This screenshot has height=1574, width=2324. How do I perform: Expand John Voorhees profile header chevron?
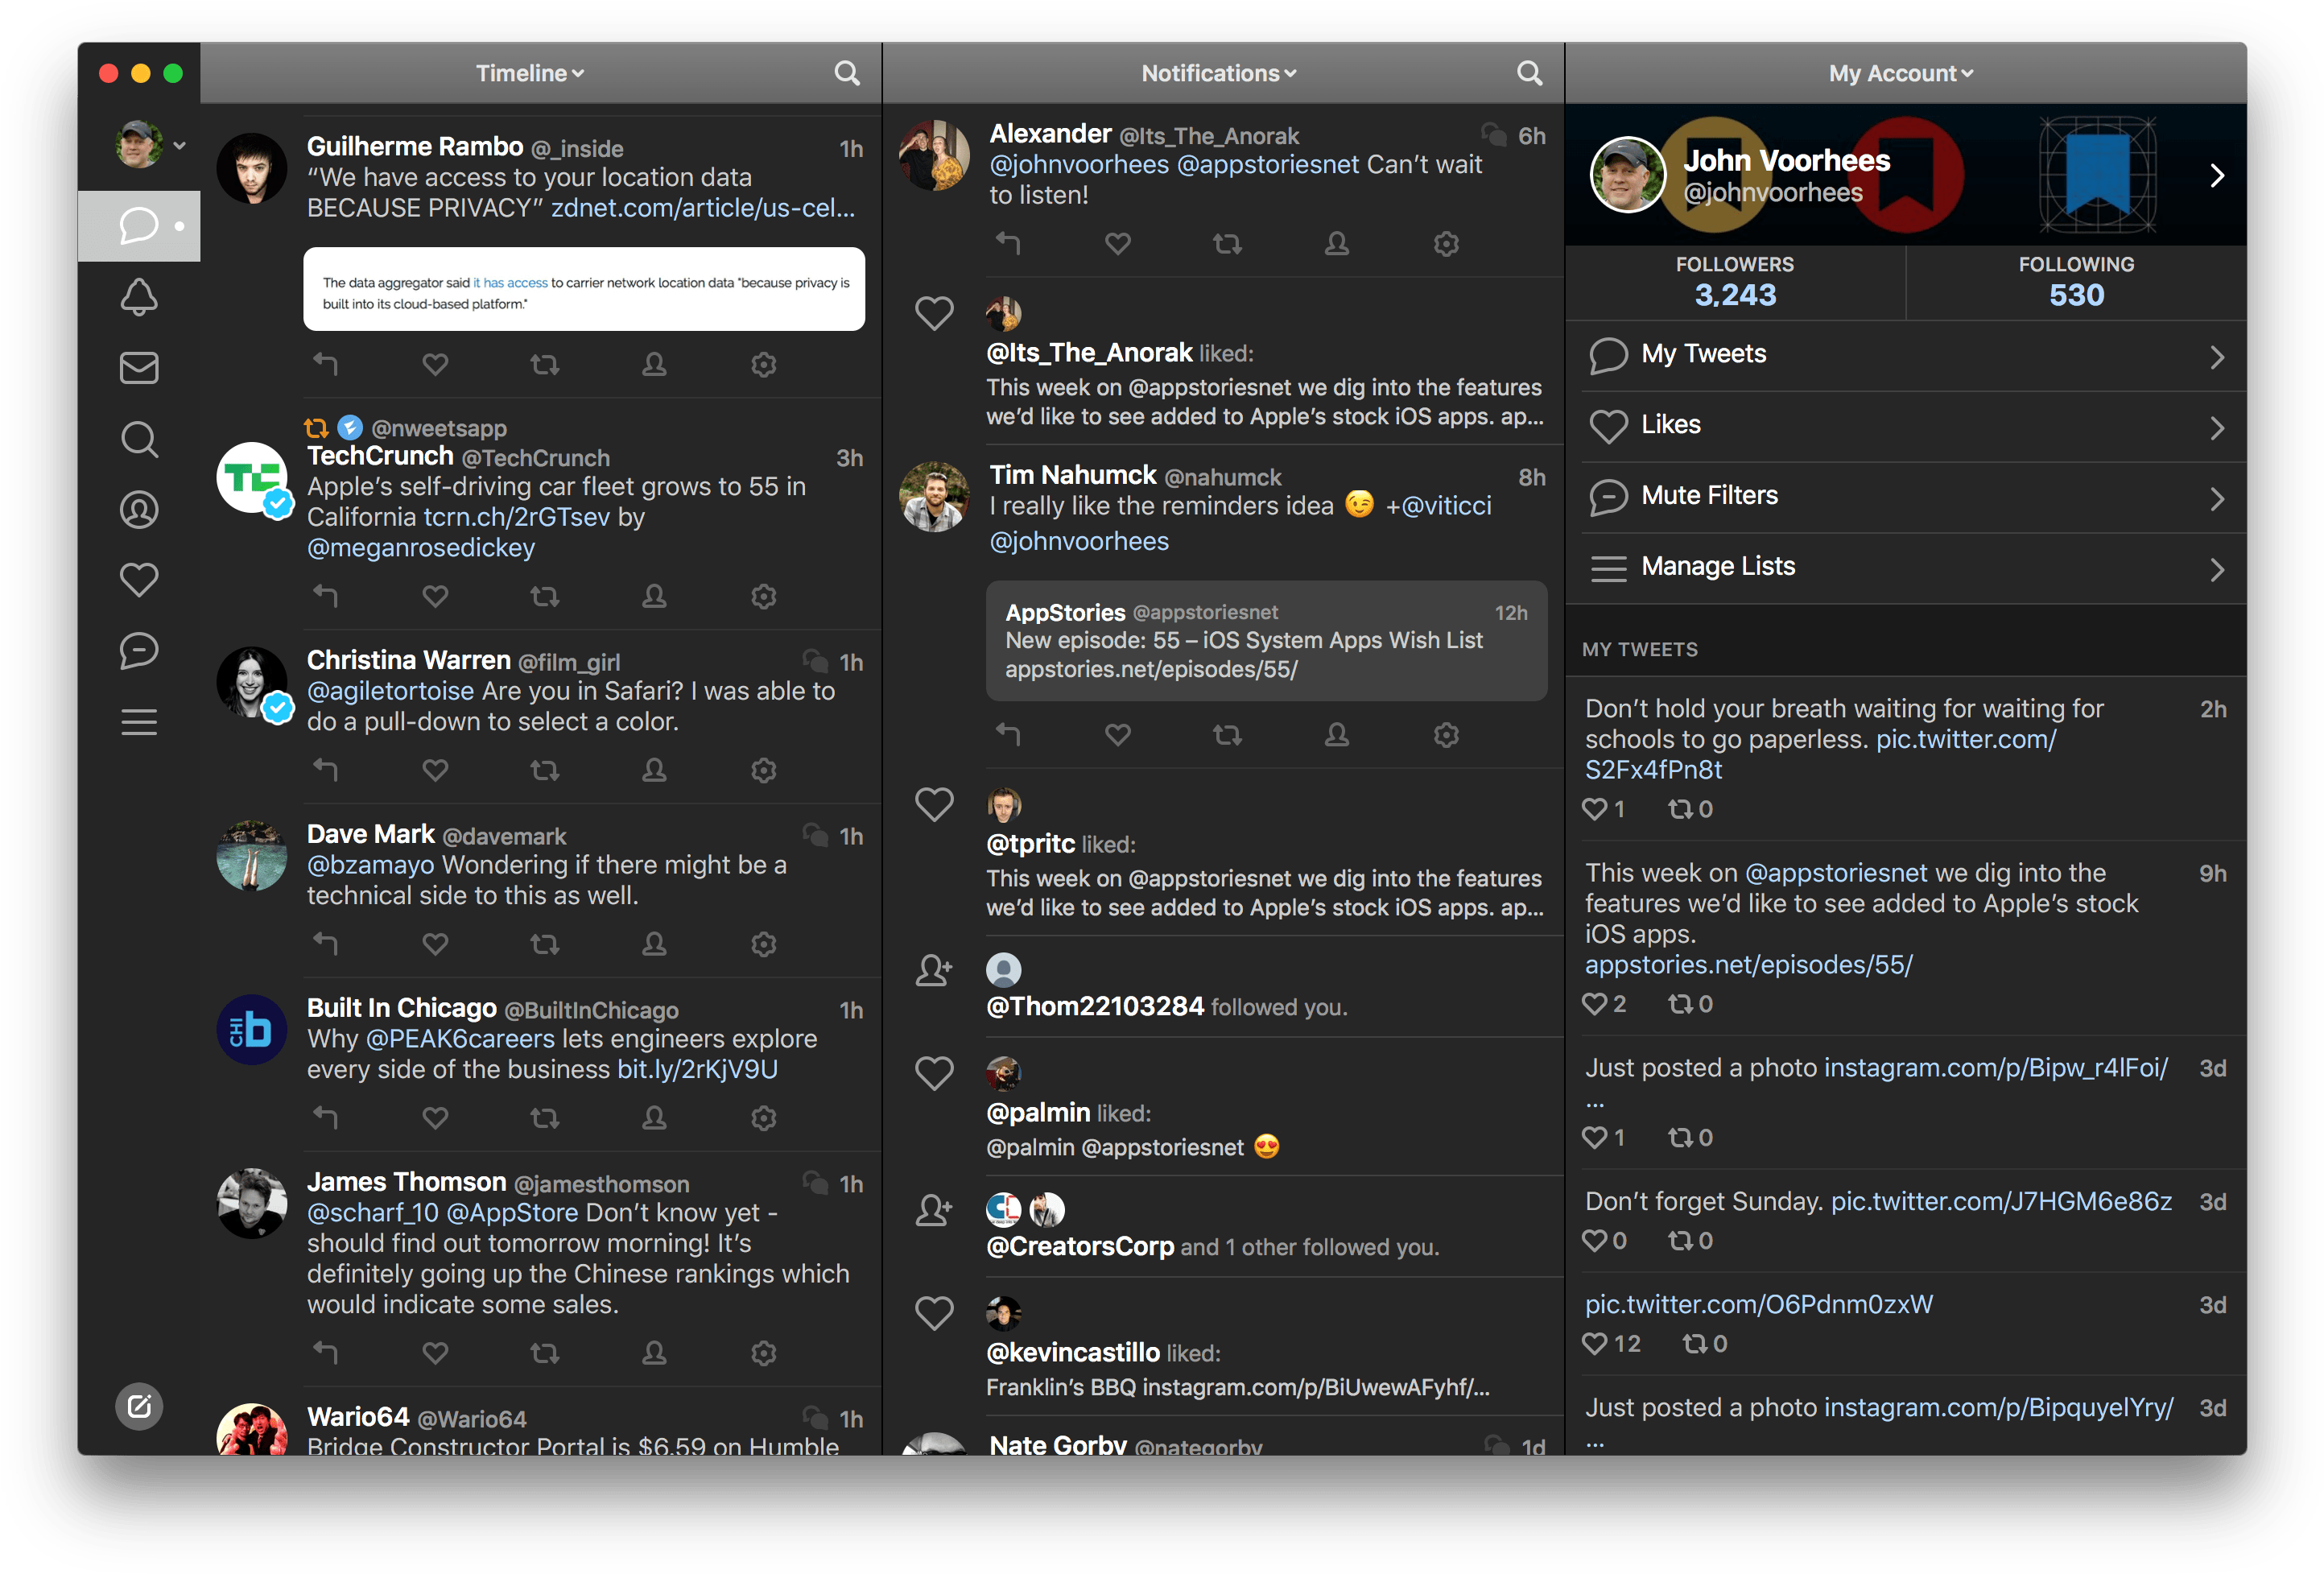[x=2217, y=175]
